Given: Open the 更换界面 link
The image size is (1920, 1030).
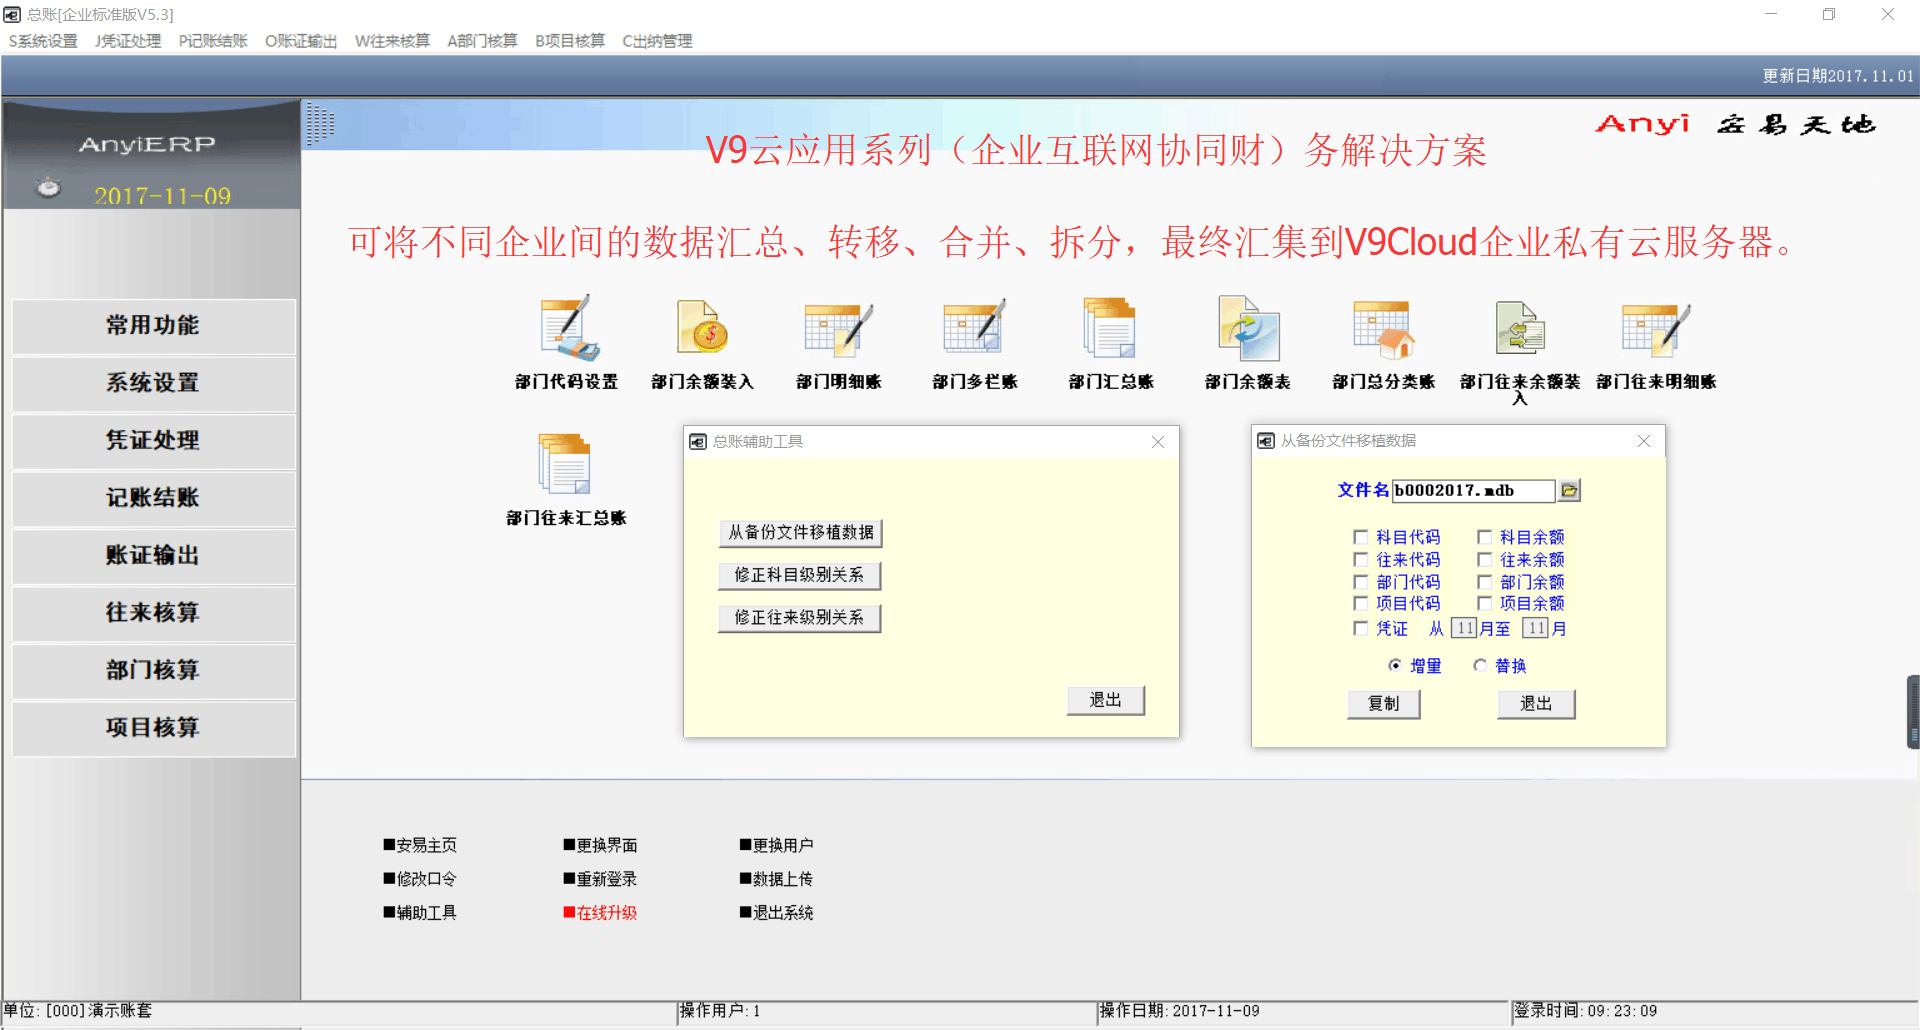Looking at the screenshot, I should click(x=600, y=845).
